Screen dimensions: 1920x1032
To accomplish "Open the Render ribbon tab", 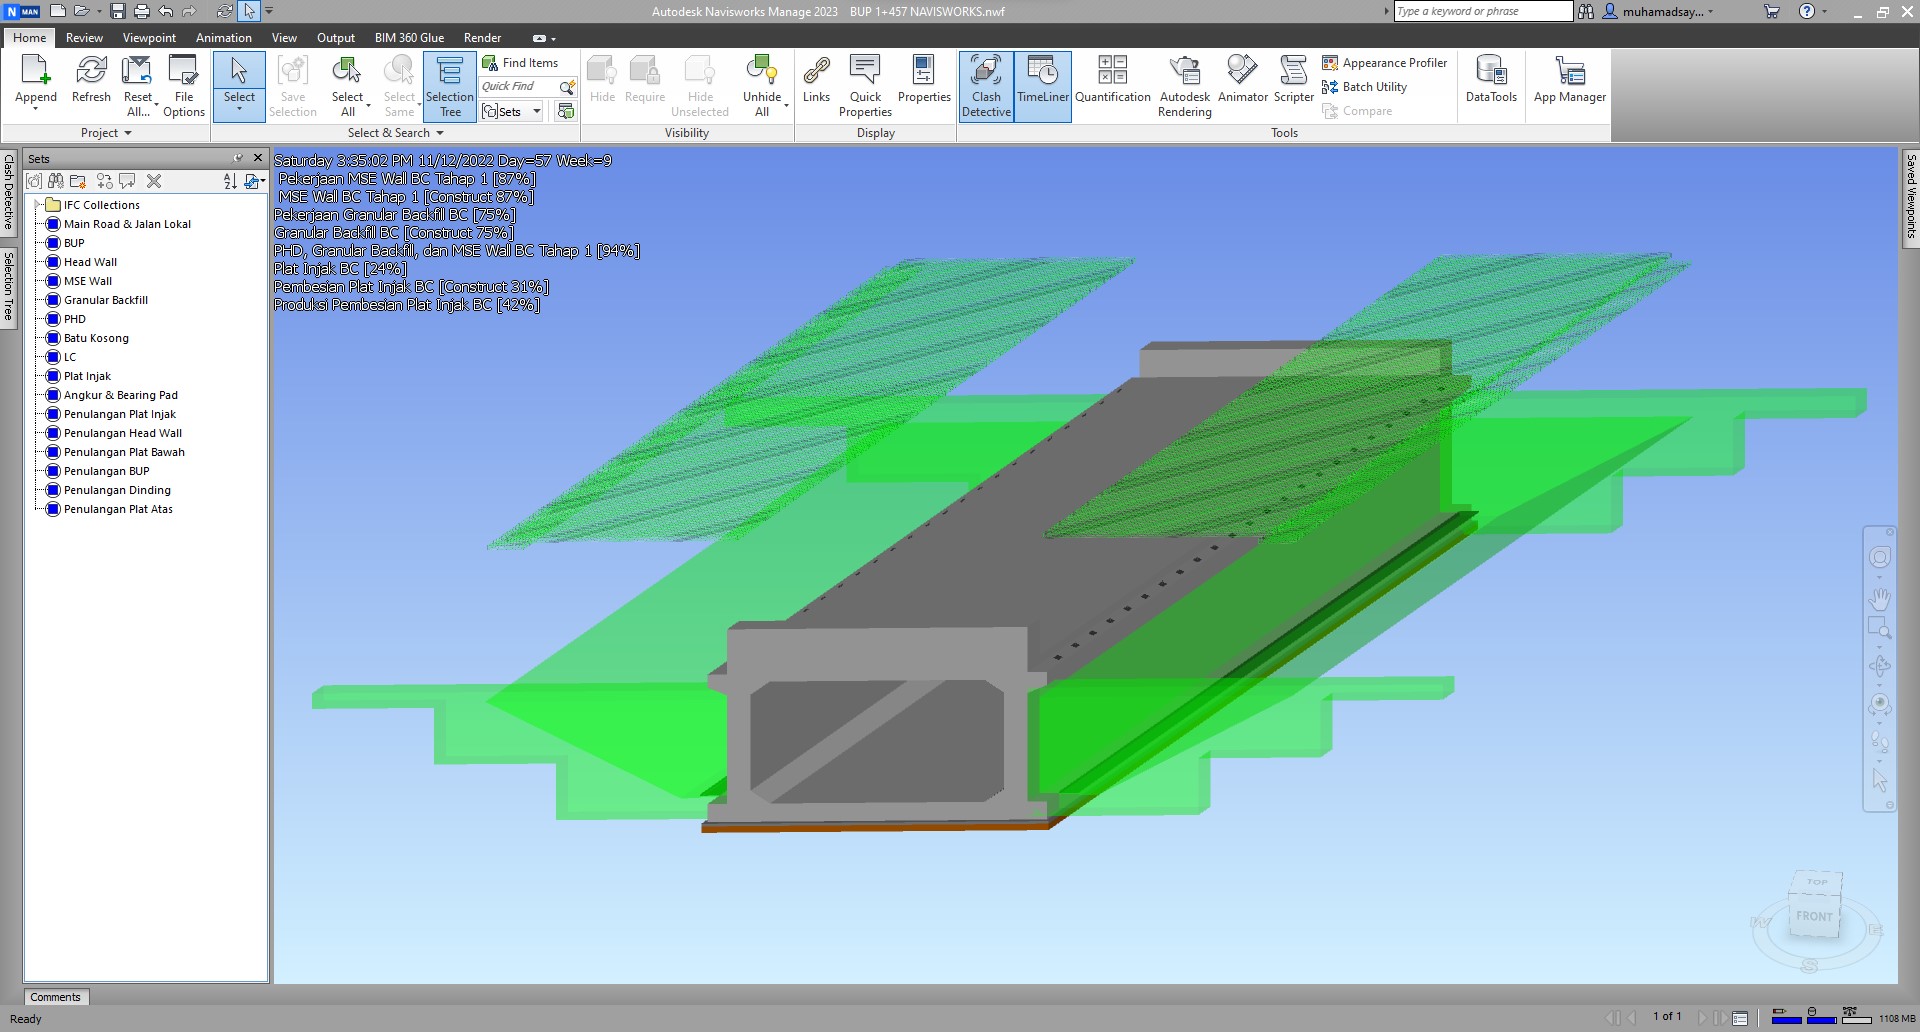I will [x=482, y=38].
